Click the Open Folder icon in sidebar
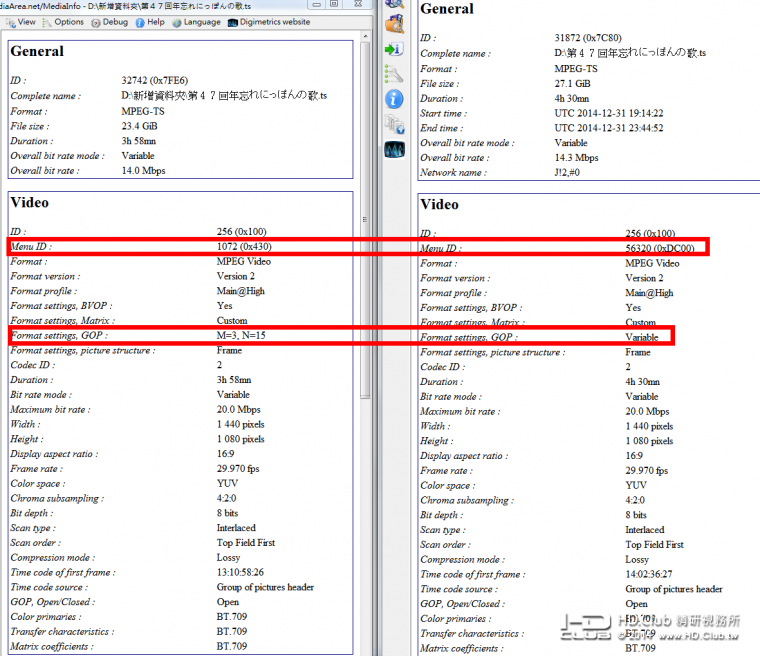This screenshot has width=760, height=656. [394, 24]
